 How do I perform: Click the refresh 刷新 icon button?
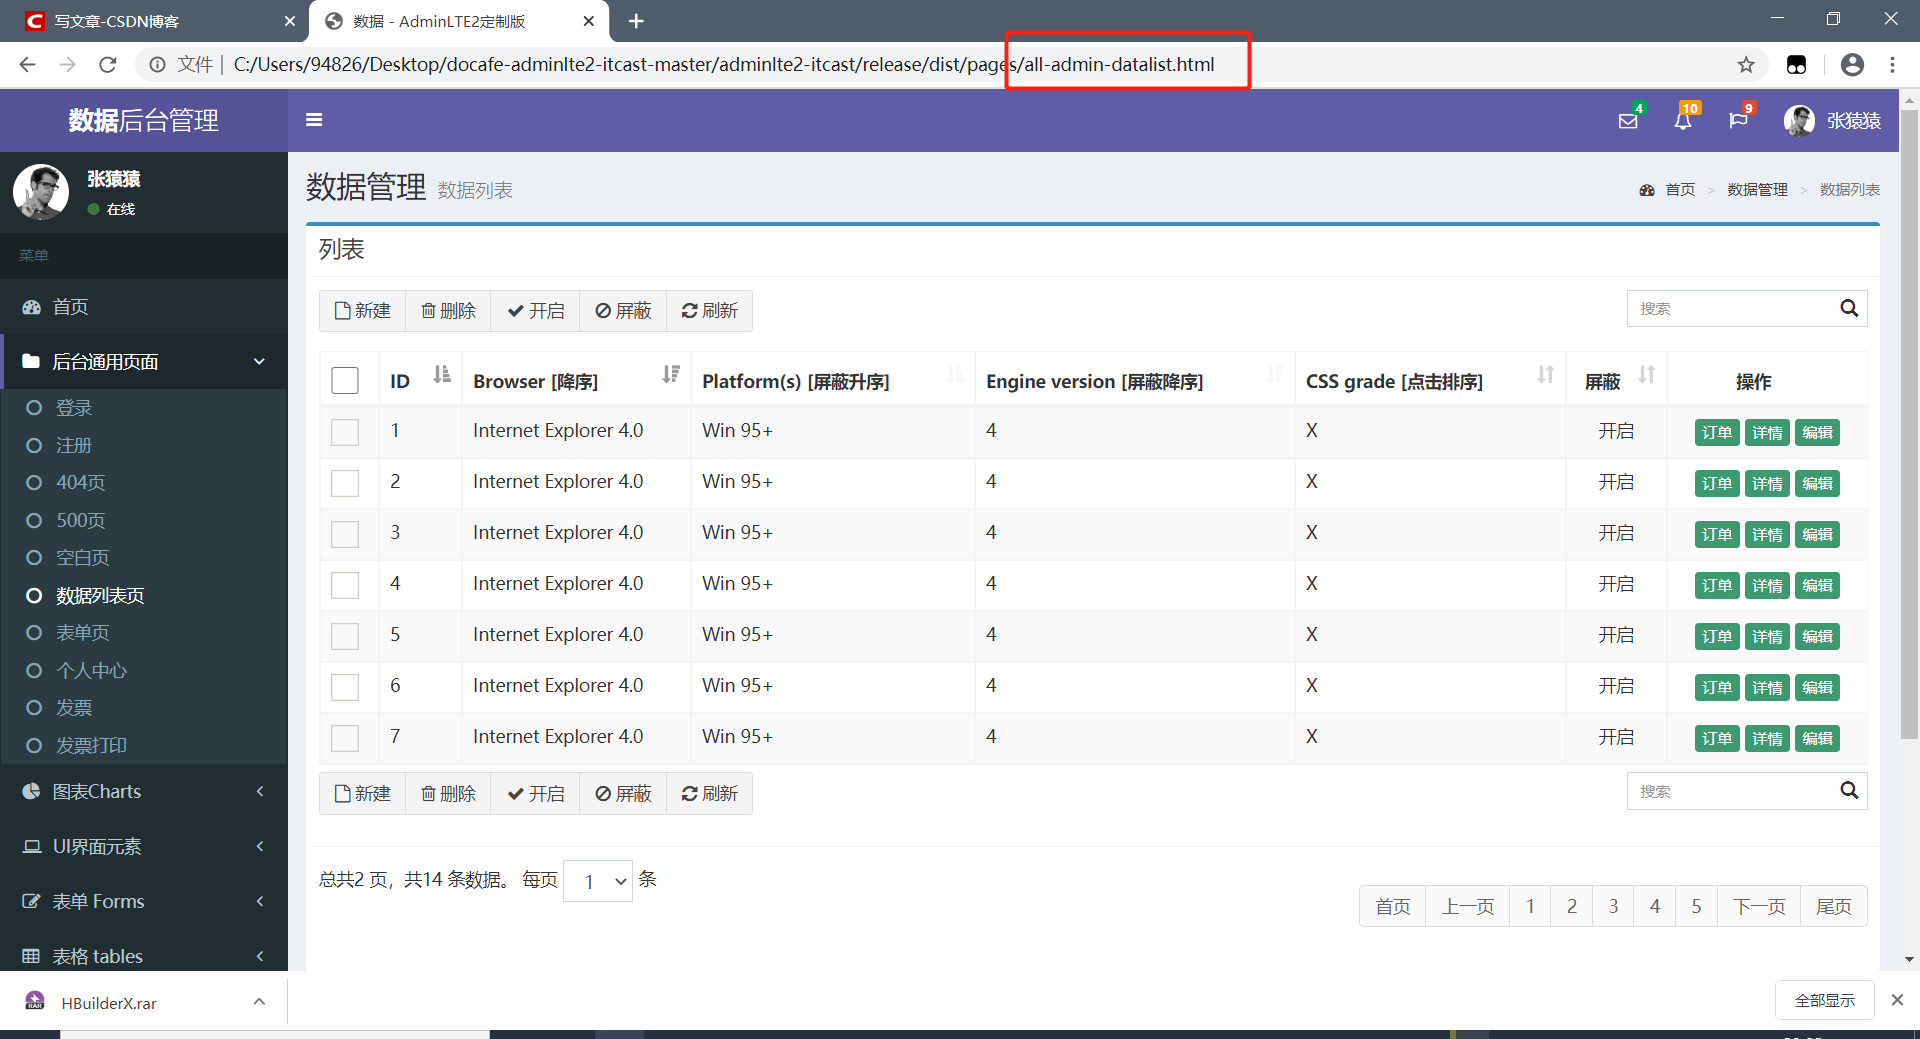[709, 310]
